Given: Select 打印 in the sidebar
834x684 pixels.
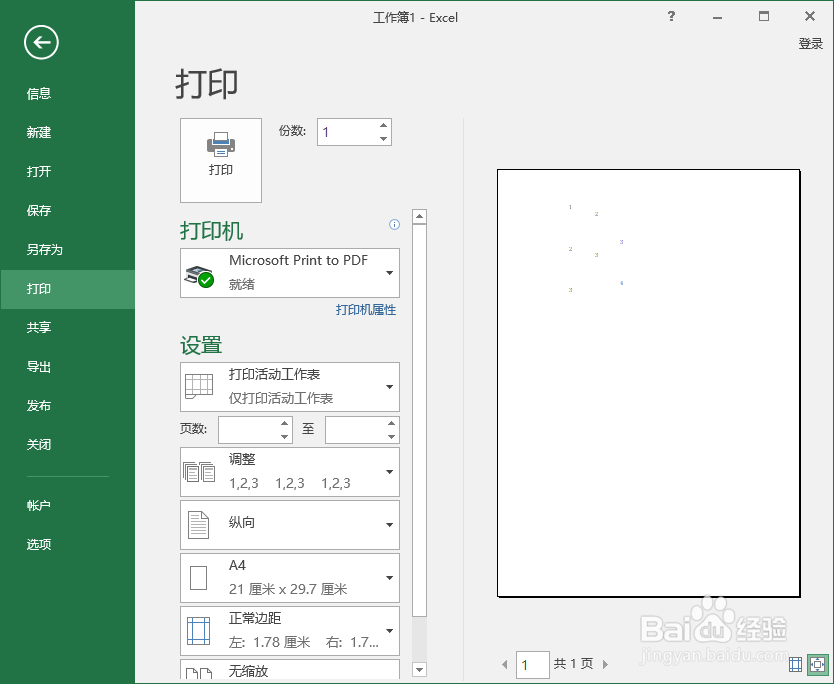Looking at the screenshot, I should point(68,289).
